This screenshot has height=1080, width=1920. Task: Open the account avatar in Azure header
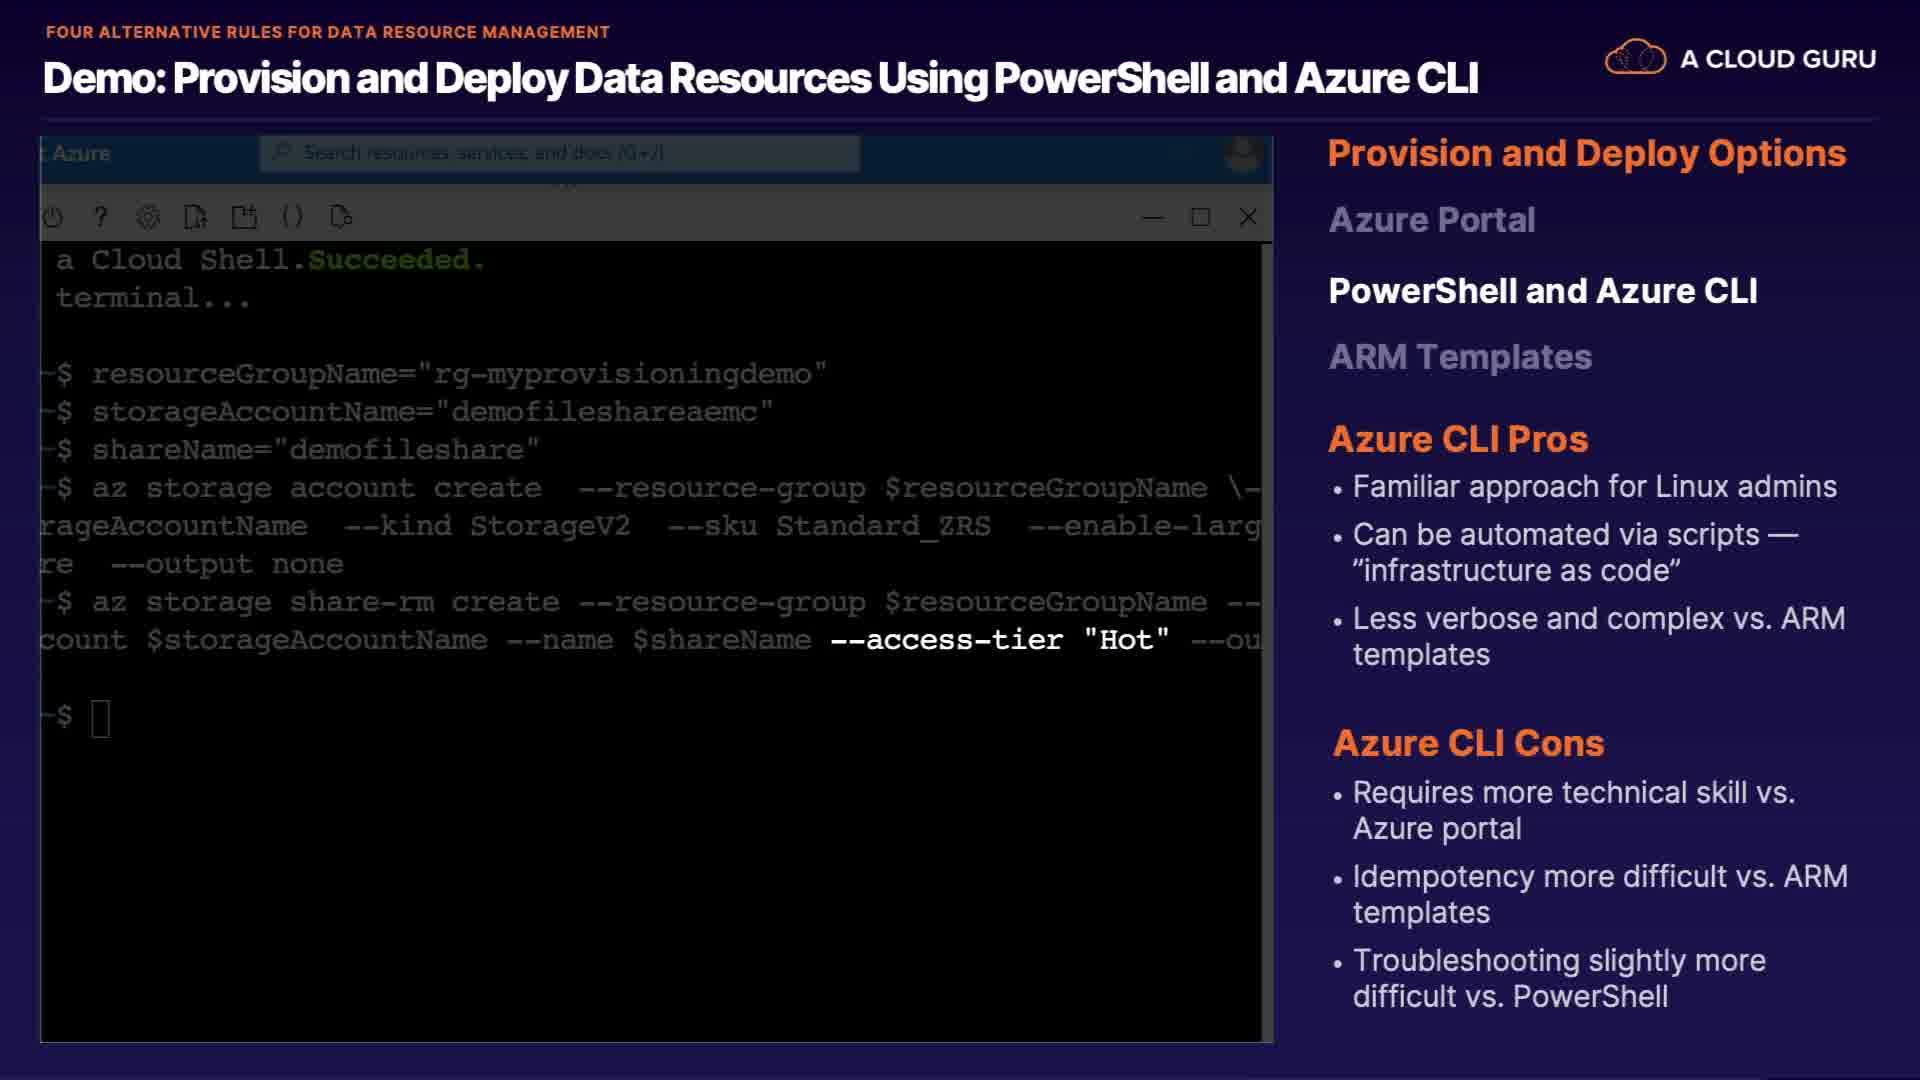tap(1243, 155)
